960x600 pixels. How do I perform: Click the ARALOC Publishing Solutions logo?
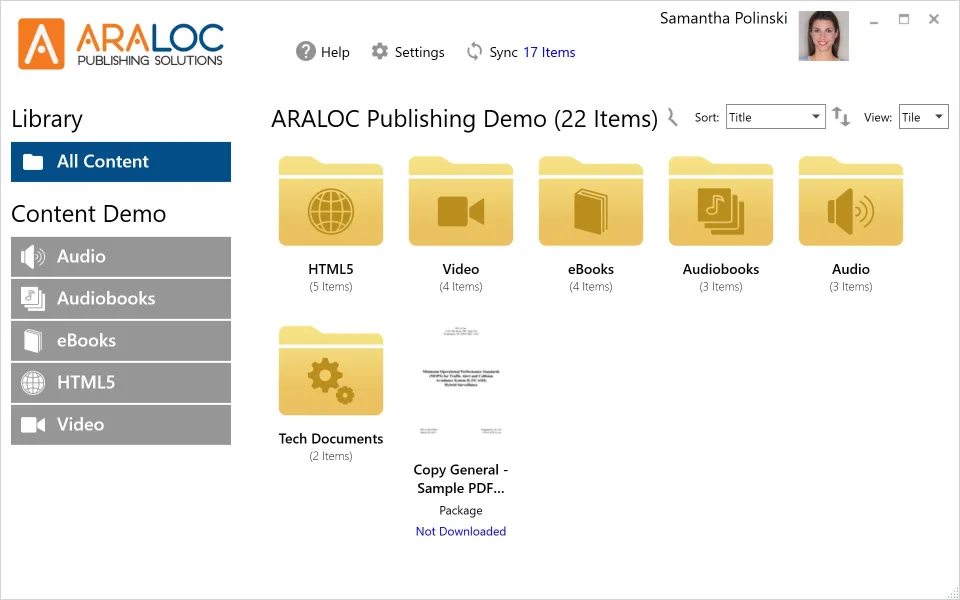coord(121,43)
